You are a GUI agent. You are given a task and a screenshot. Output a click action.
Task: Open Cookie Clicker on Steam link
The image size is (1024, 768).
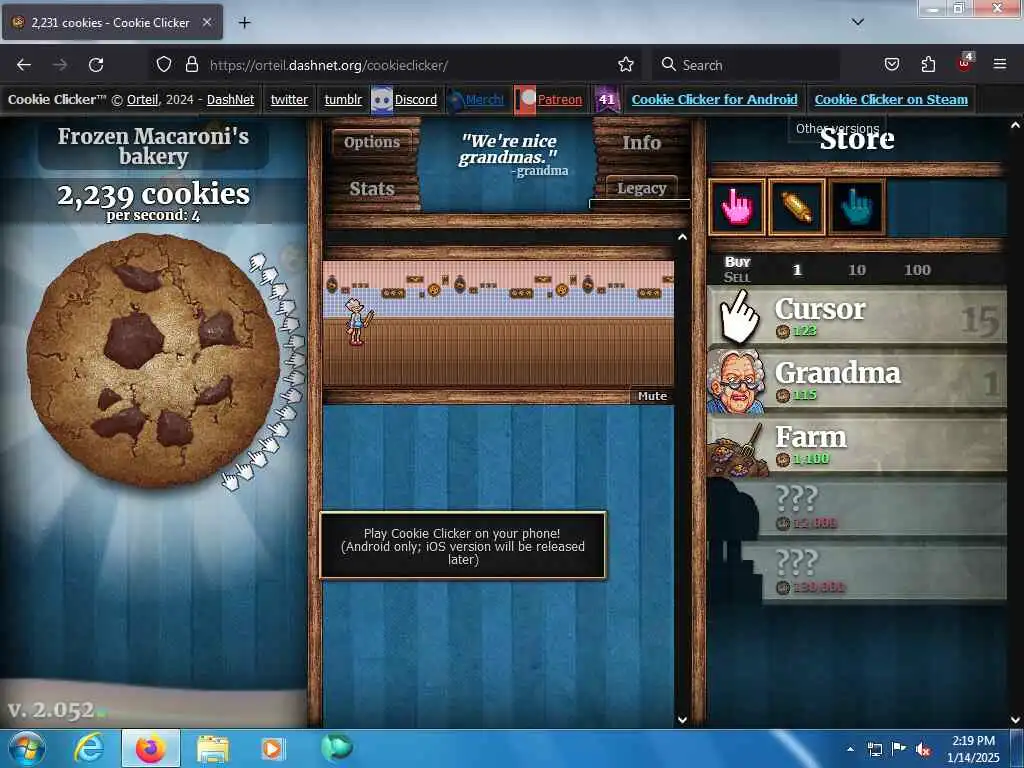(x=891, y=99)
